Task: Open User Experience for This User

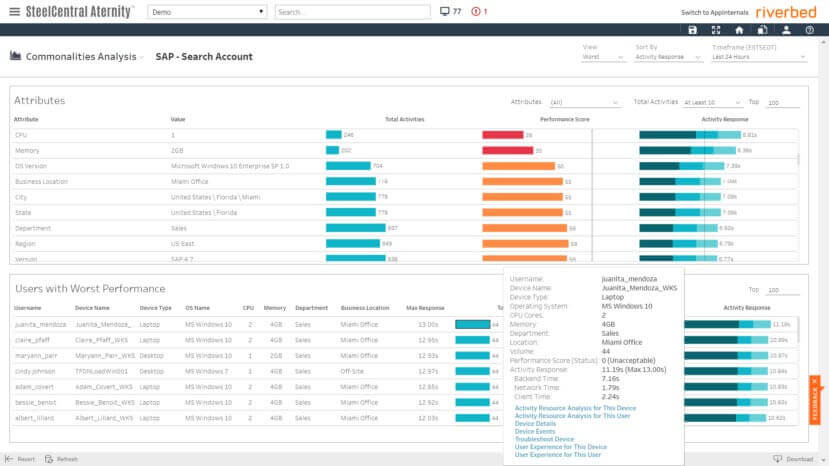Action: pyautogui.click(x=558, y=454)
